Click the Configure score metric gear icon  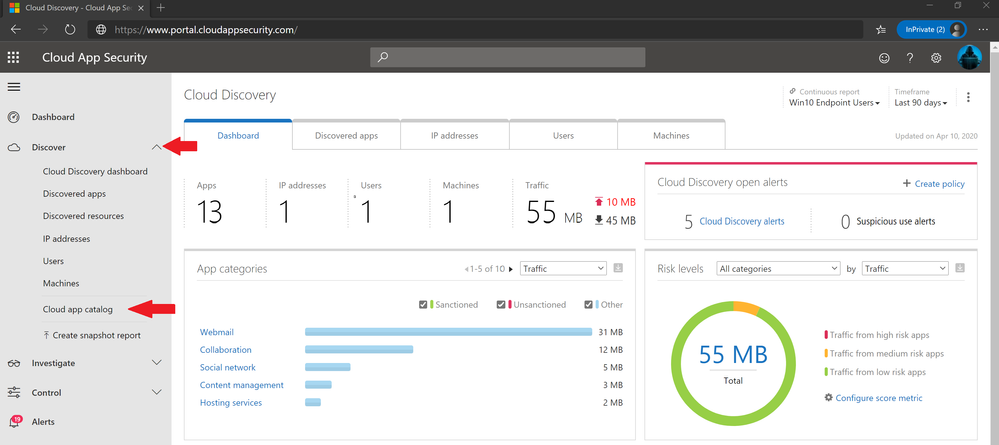pos(828,397)
